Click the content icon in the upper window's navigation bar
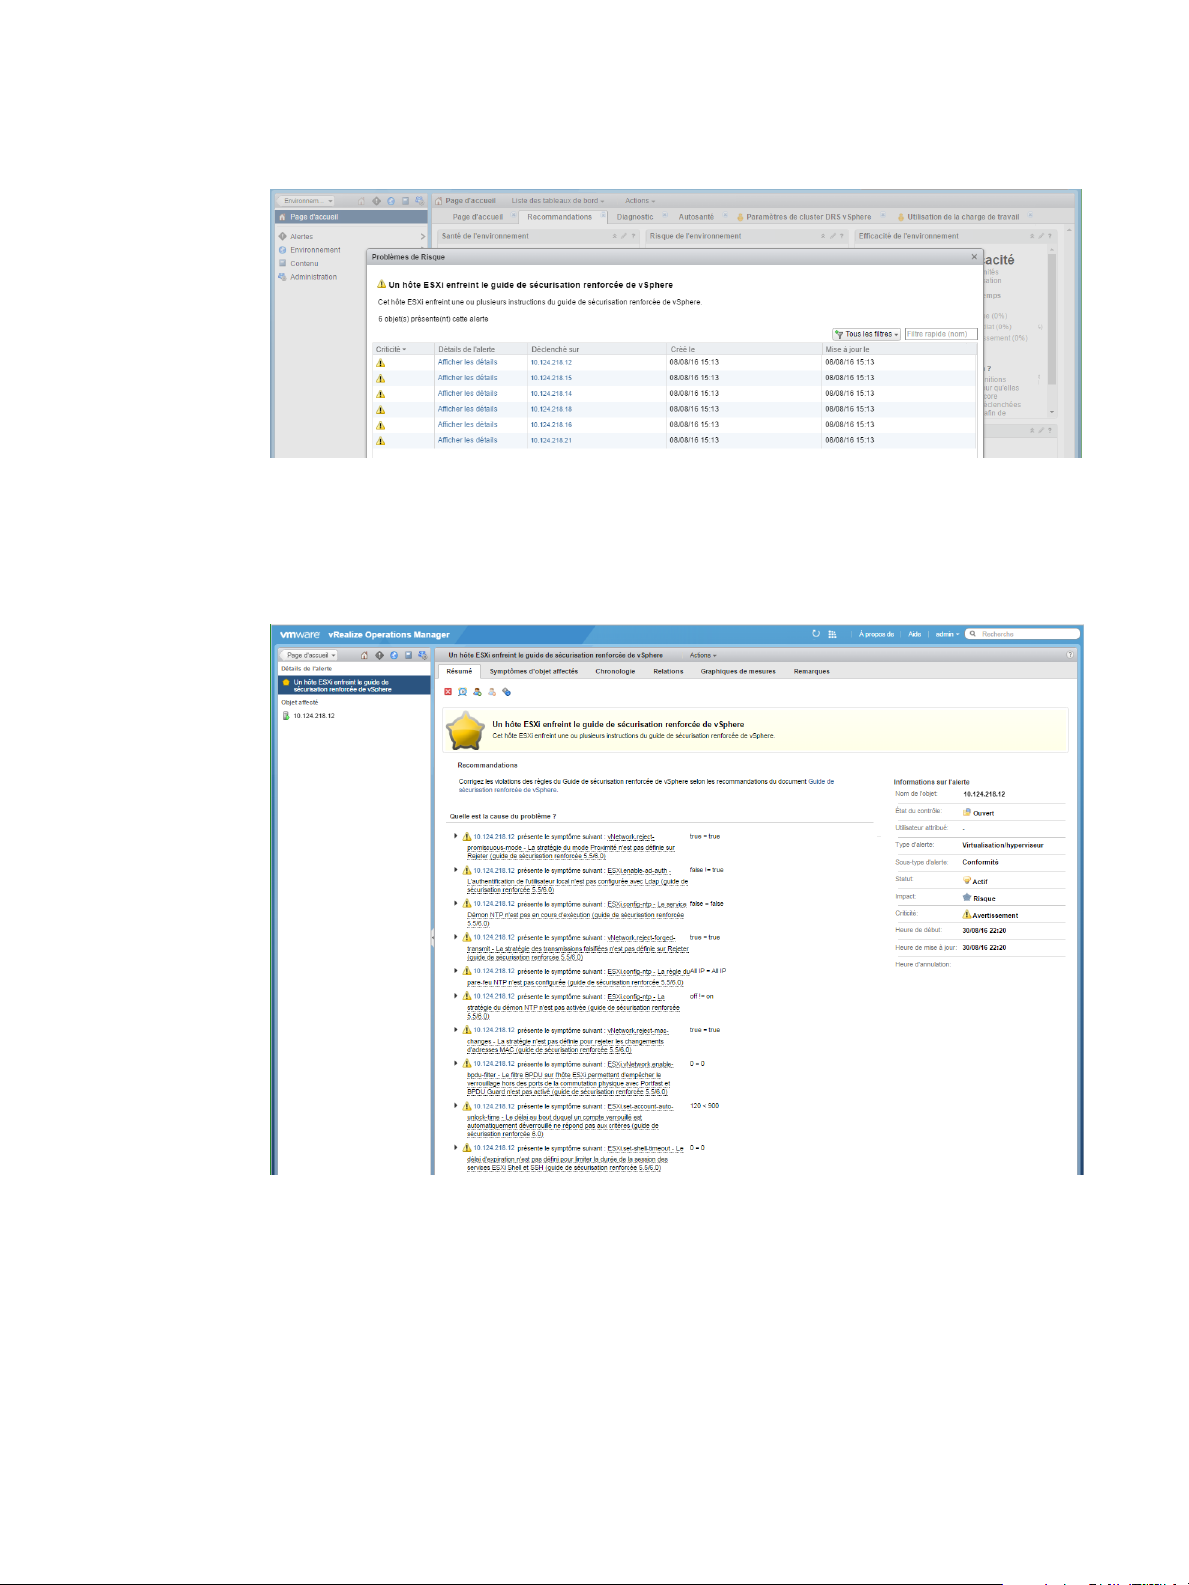The image size is (1189, 1585). pyautogui.click(x=405, y=201)
